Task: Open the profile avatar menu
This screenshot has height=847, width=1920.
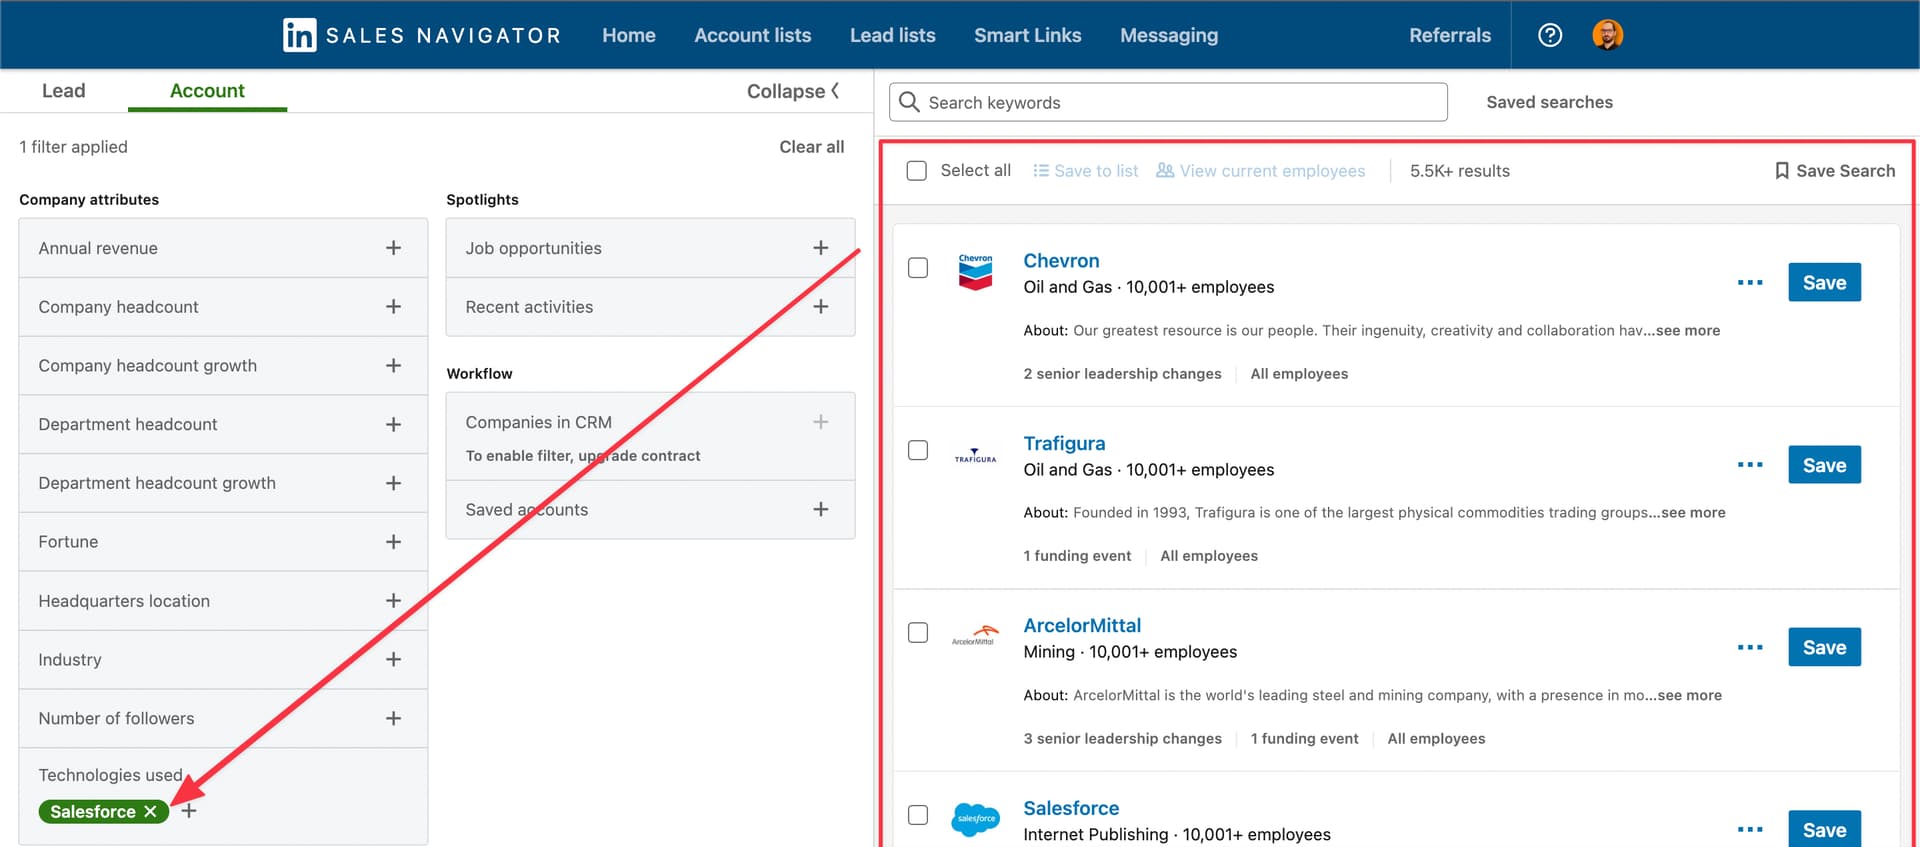Action: point(1607,35)
